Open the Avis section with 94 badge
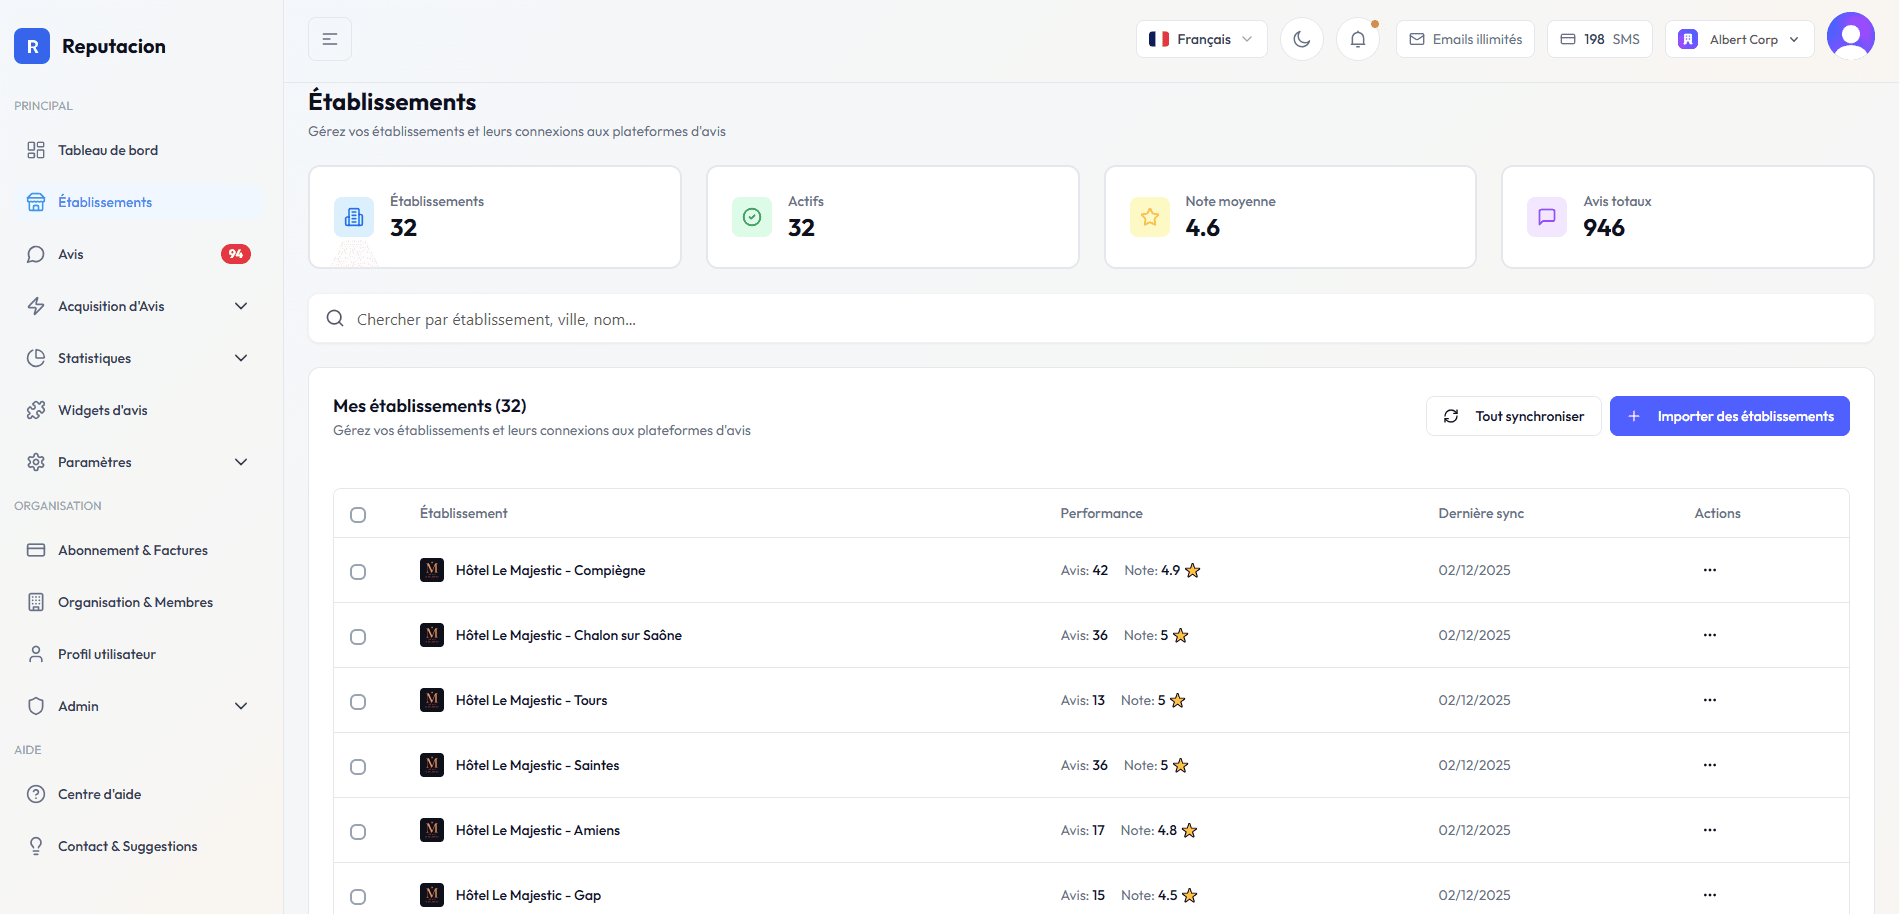This screenshot has height=914, width=1900. tap(72, 253)
